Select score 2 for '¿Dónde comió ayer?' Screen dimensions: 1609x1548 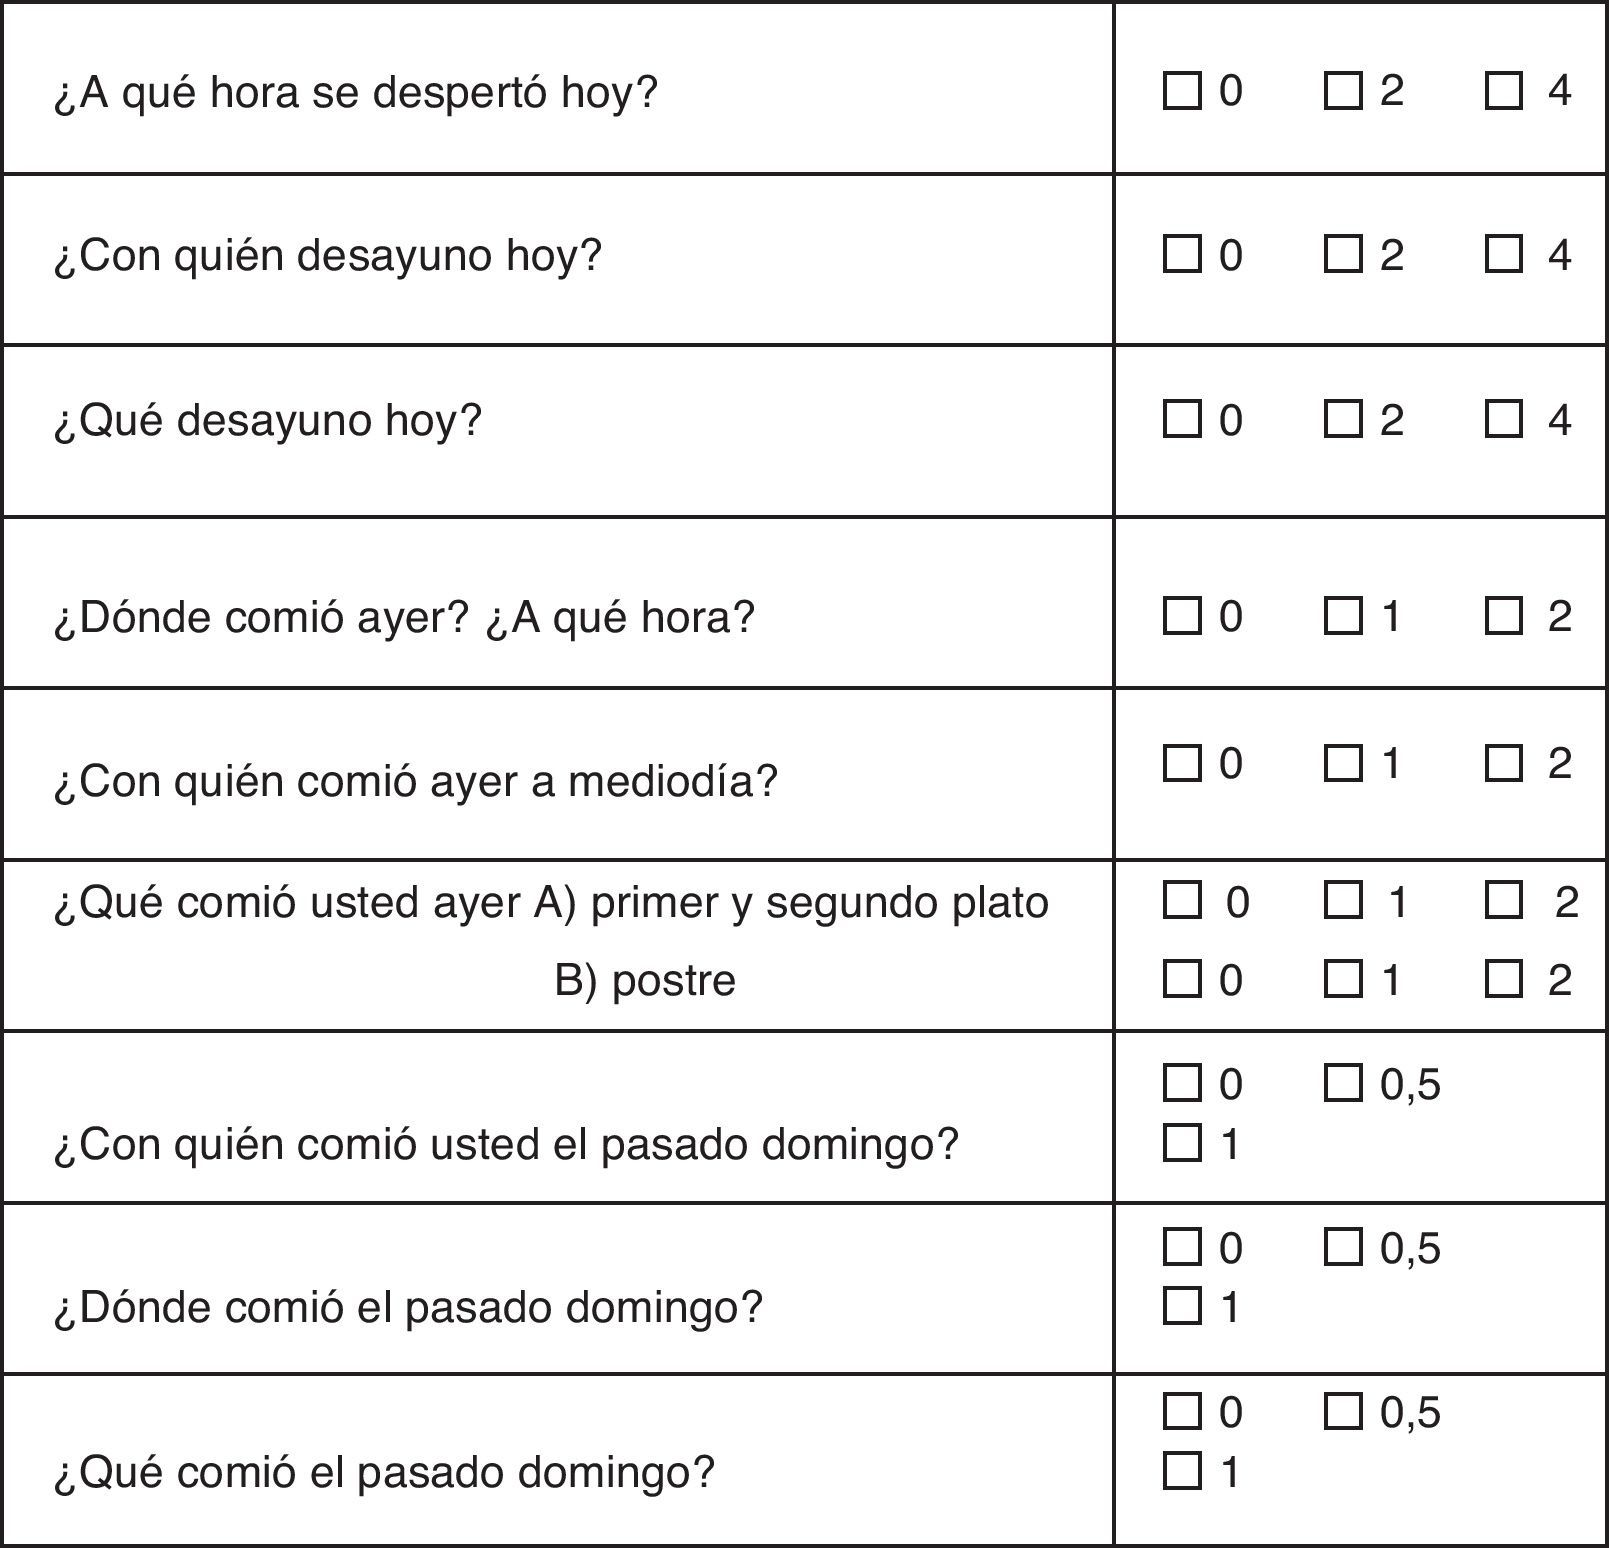point(1504,616)
